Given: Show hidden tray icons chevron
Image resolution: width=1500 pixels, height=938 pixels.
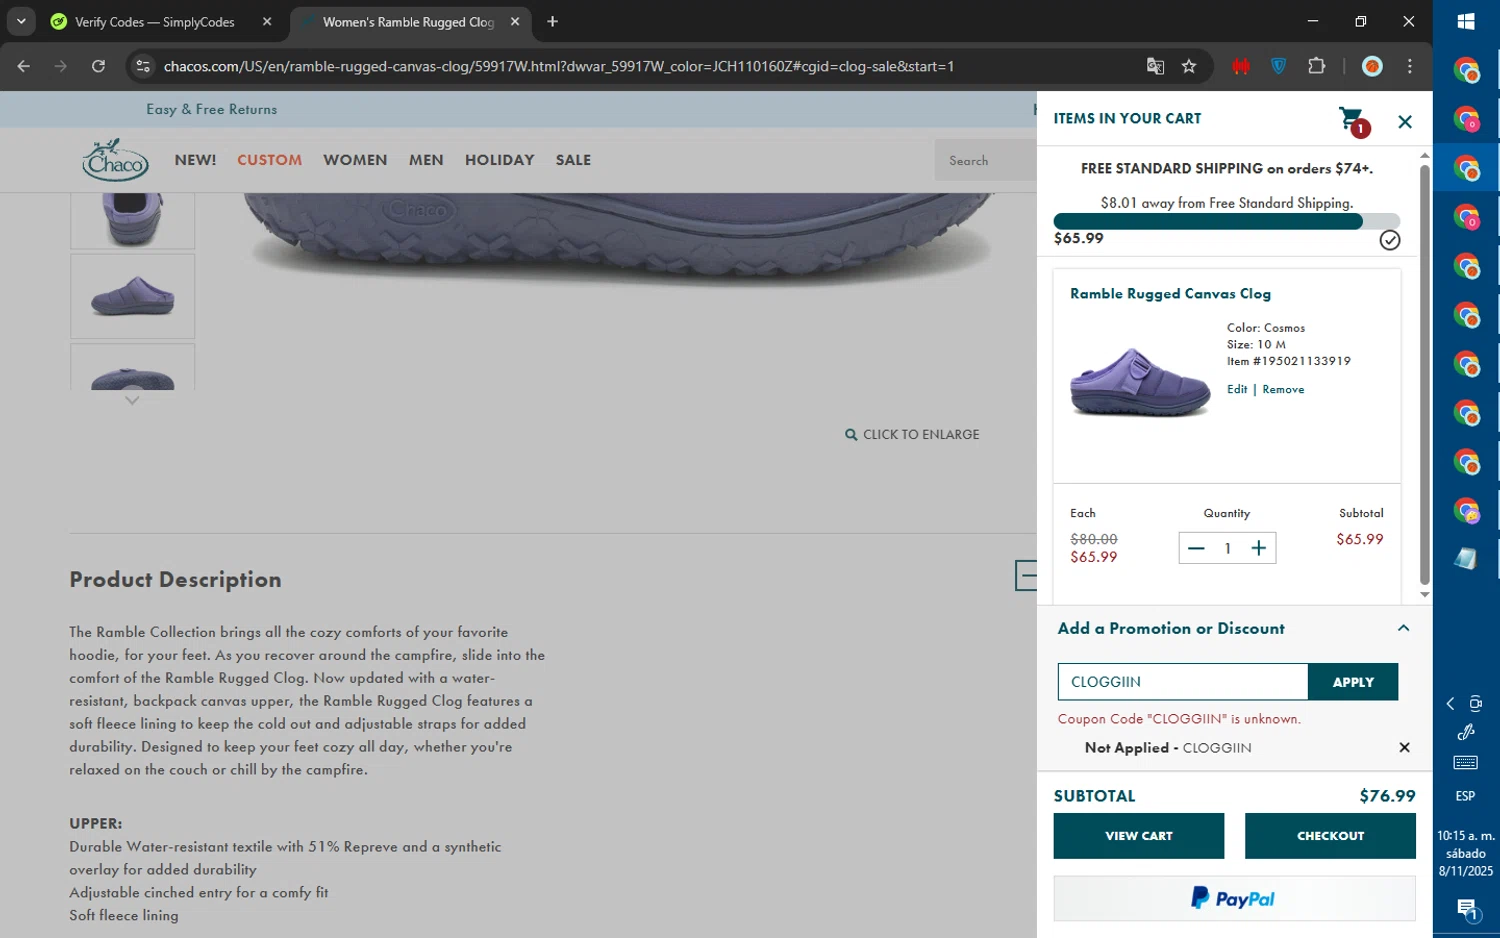Looking at the screenshot, I should 1450,704.
